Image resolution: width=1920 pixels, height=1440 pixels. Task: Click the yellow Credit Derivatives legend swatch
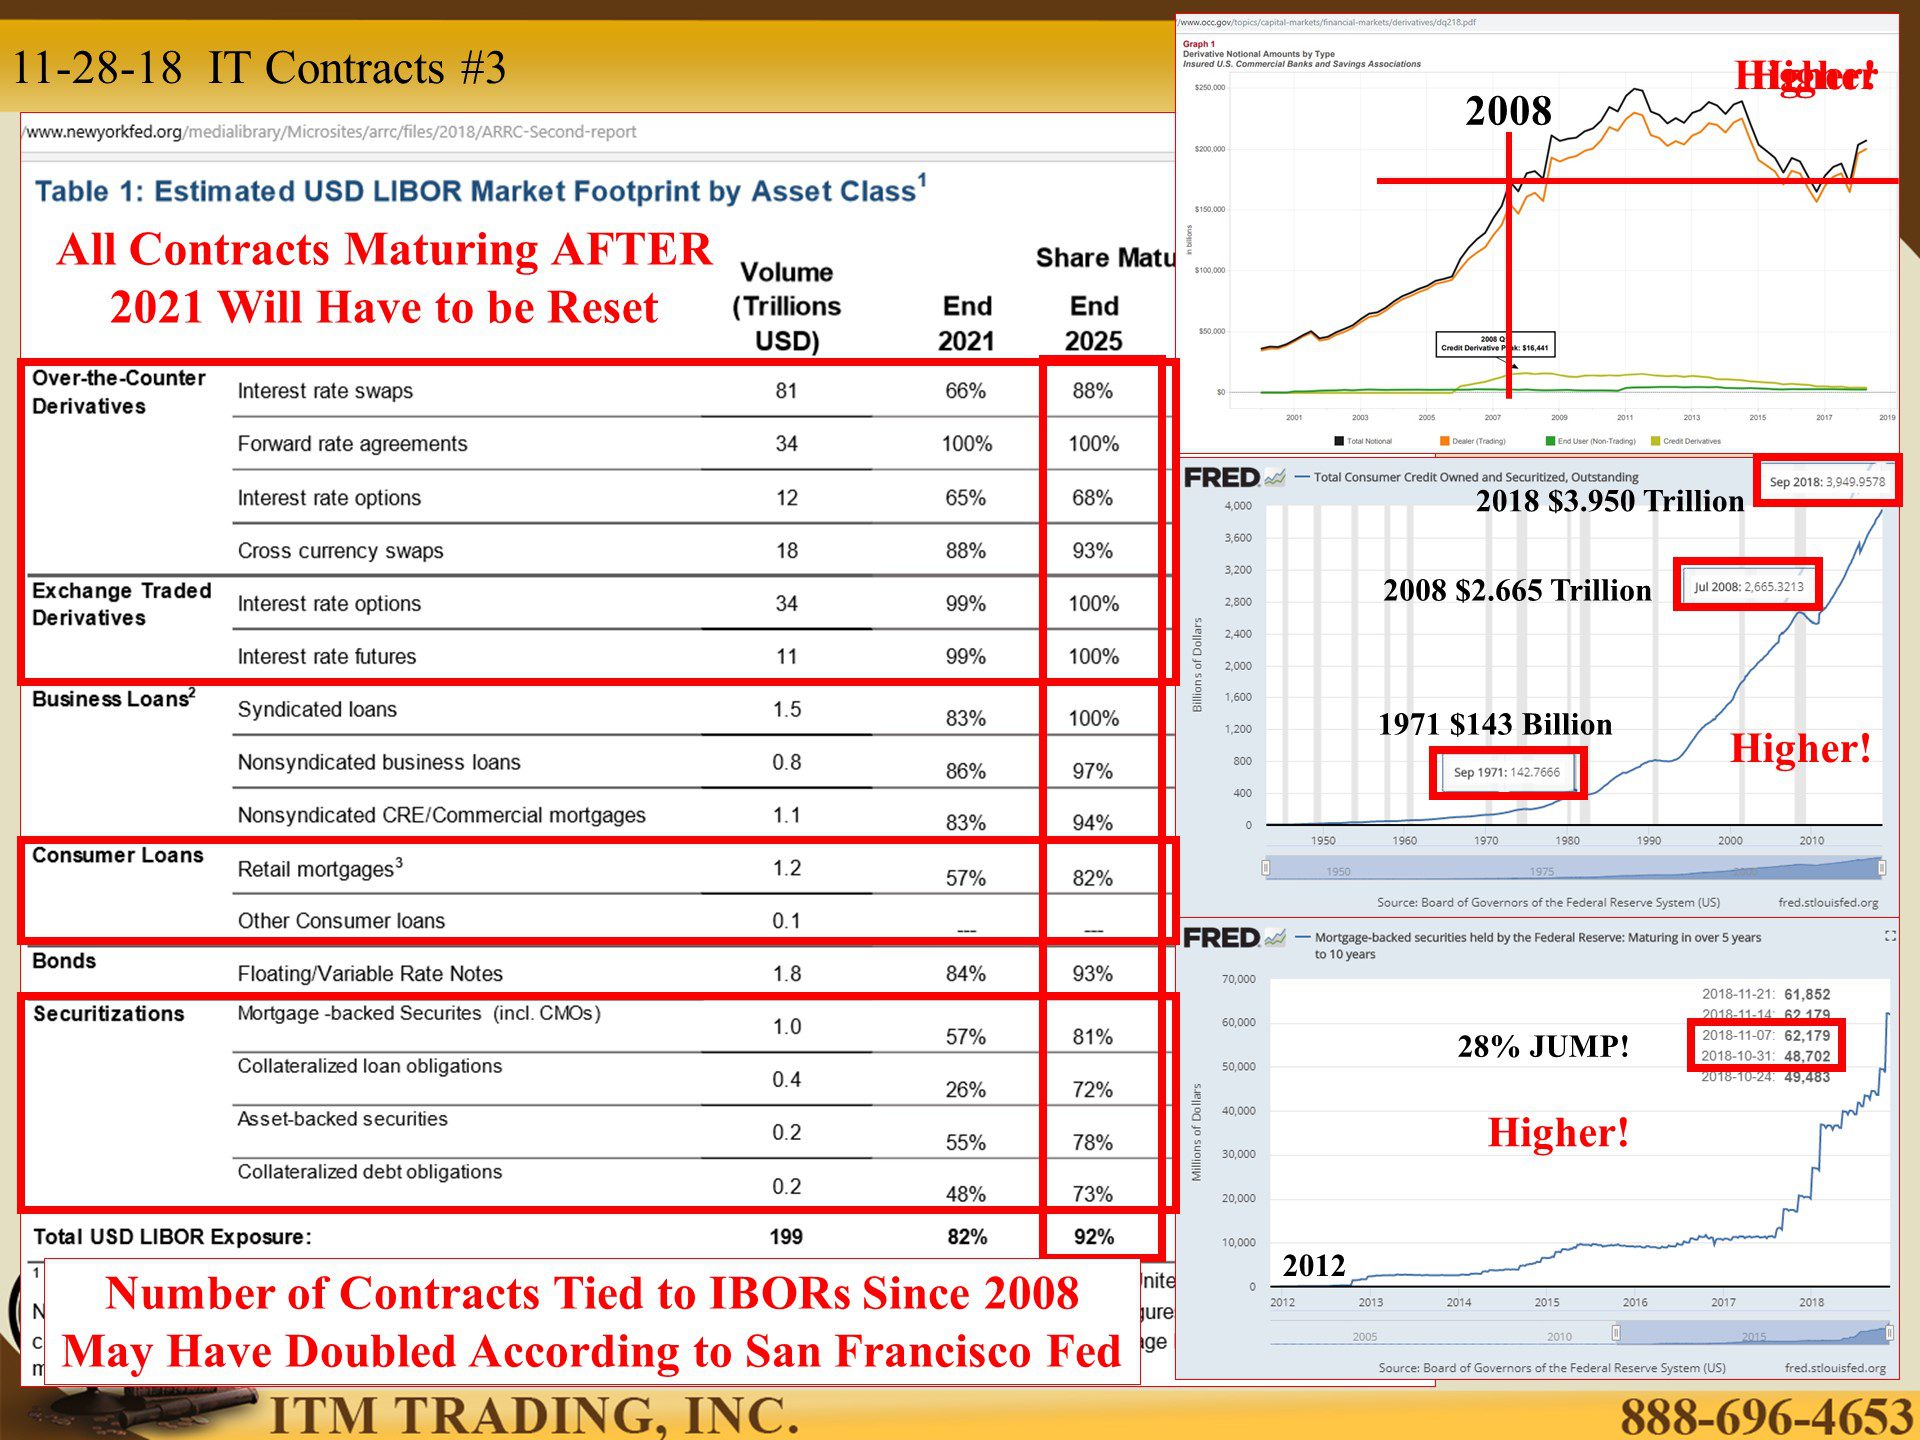click(1656, 441)
